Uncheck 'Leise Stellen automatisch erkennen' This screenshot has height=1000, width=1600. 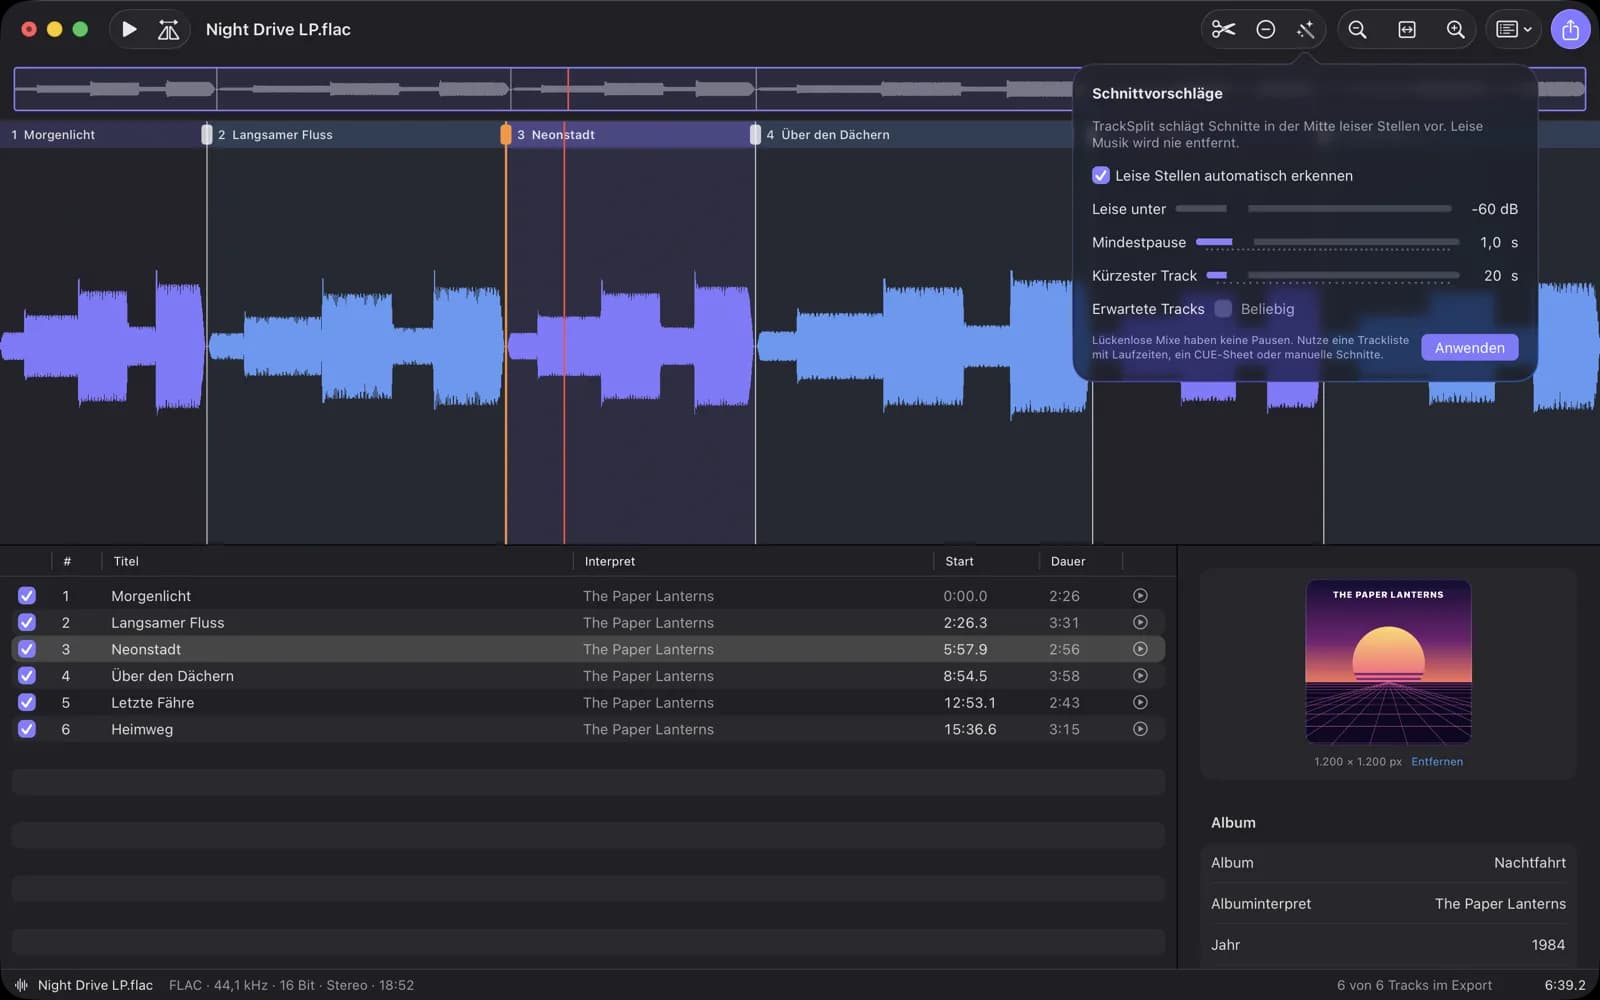1101,175
